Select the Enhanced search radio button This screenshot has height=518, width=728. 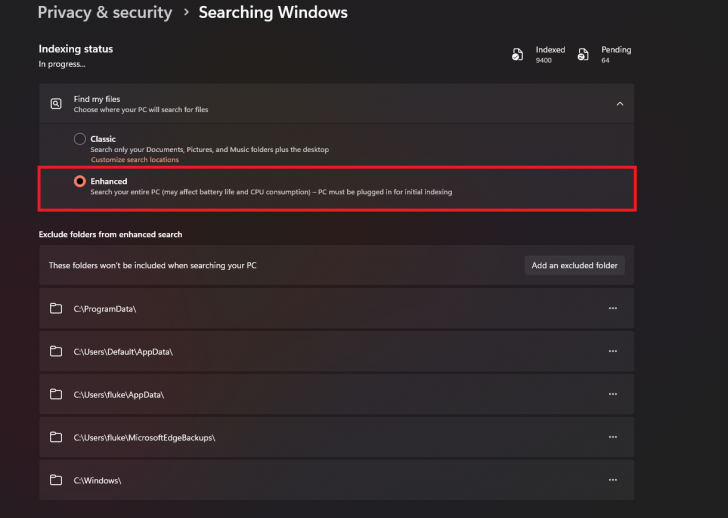[x=80, y=181]
